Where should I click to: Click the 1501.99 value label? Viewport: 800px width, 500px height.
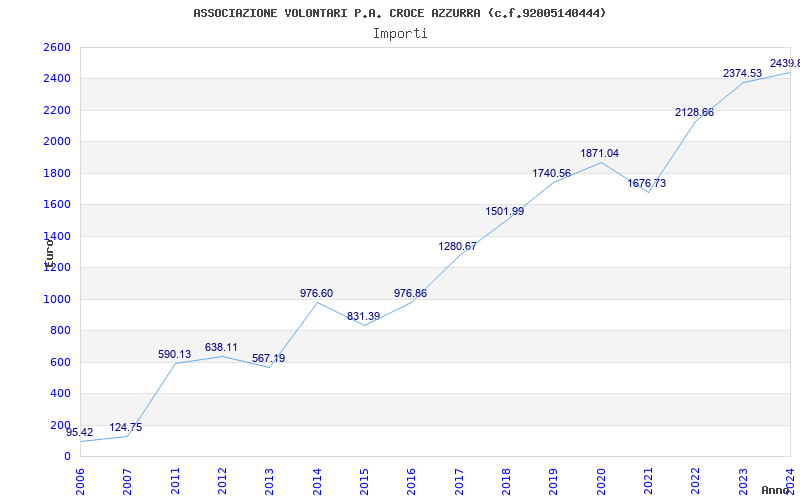coord(505,211)
